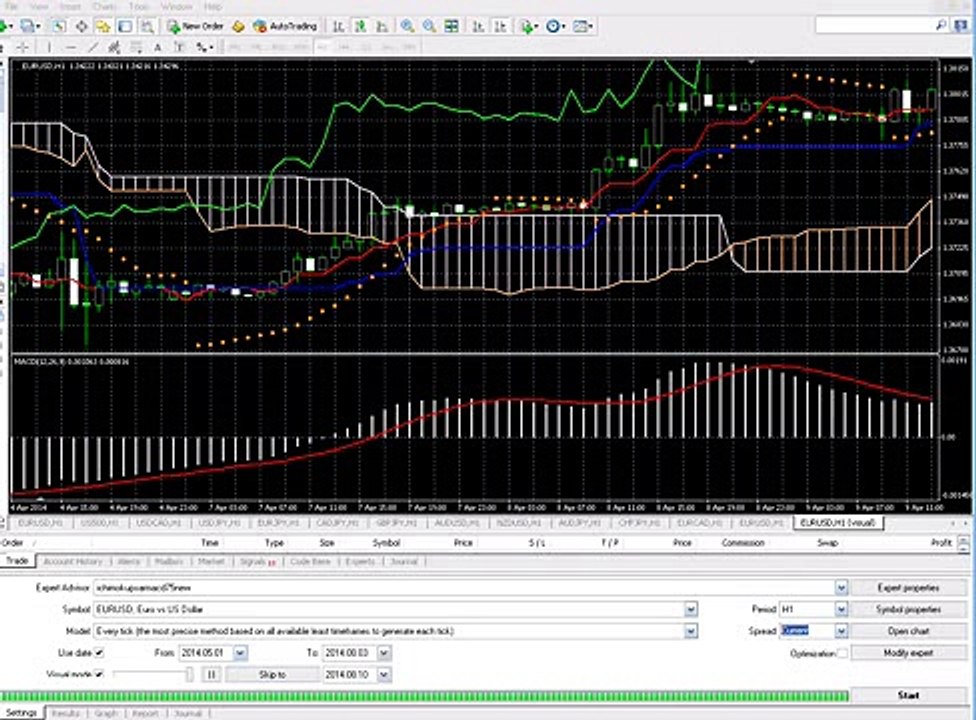Enable chart auto scroll icon
976x720 pixels.
point(478,26)
